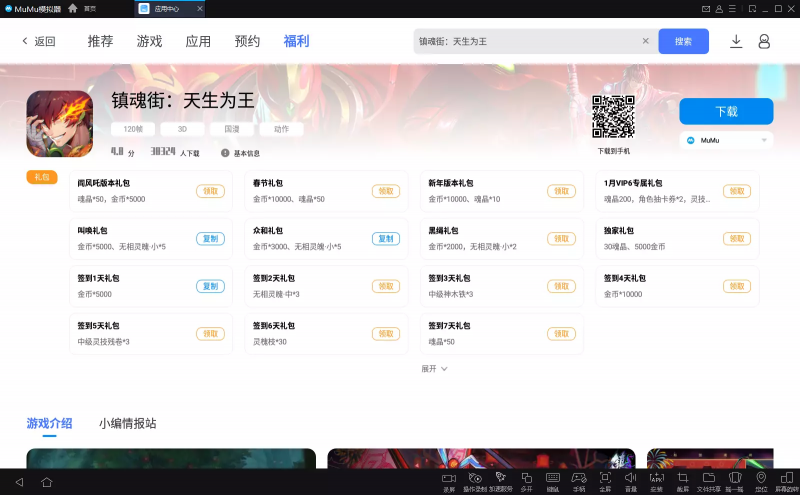Click the screen rotation icon
The image size is (800, 495).
click(787, 478)
